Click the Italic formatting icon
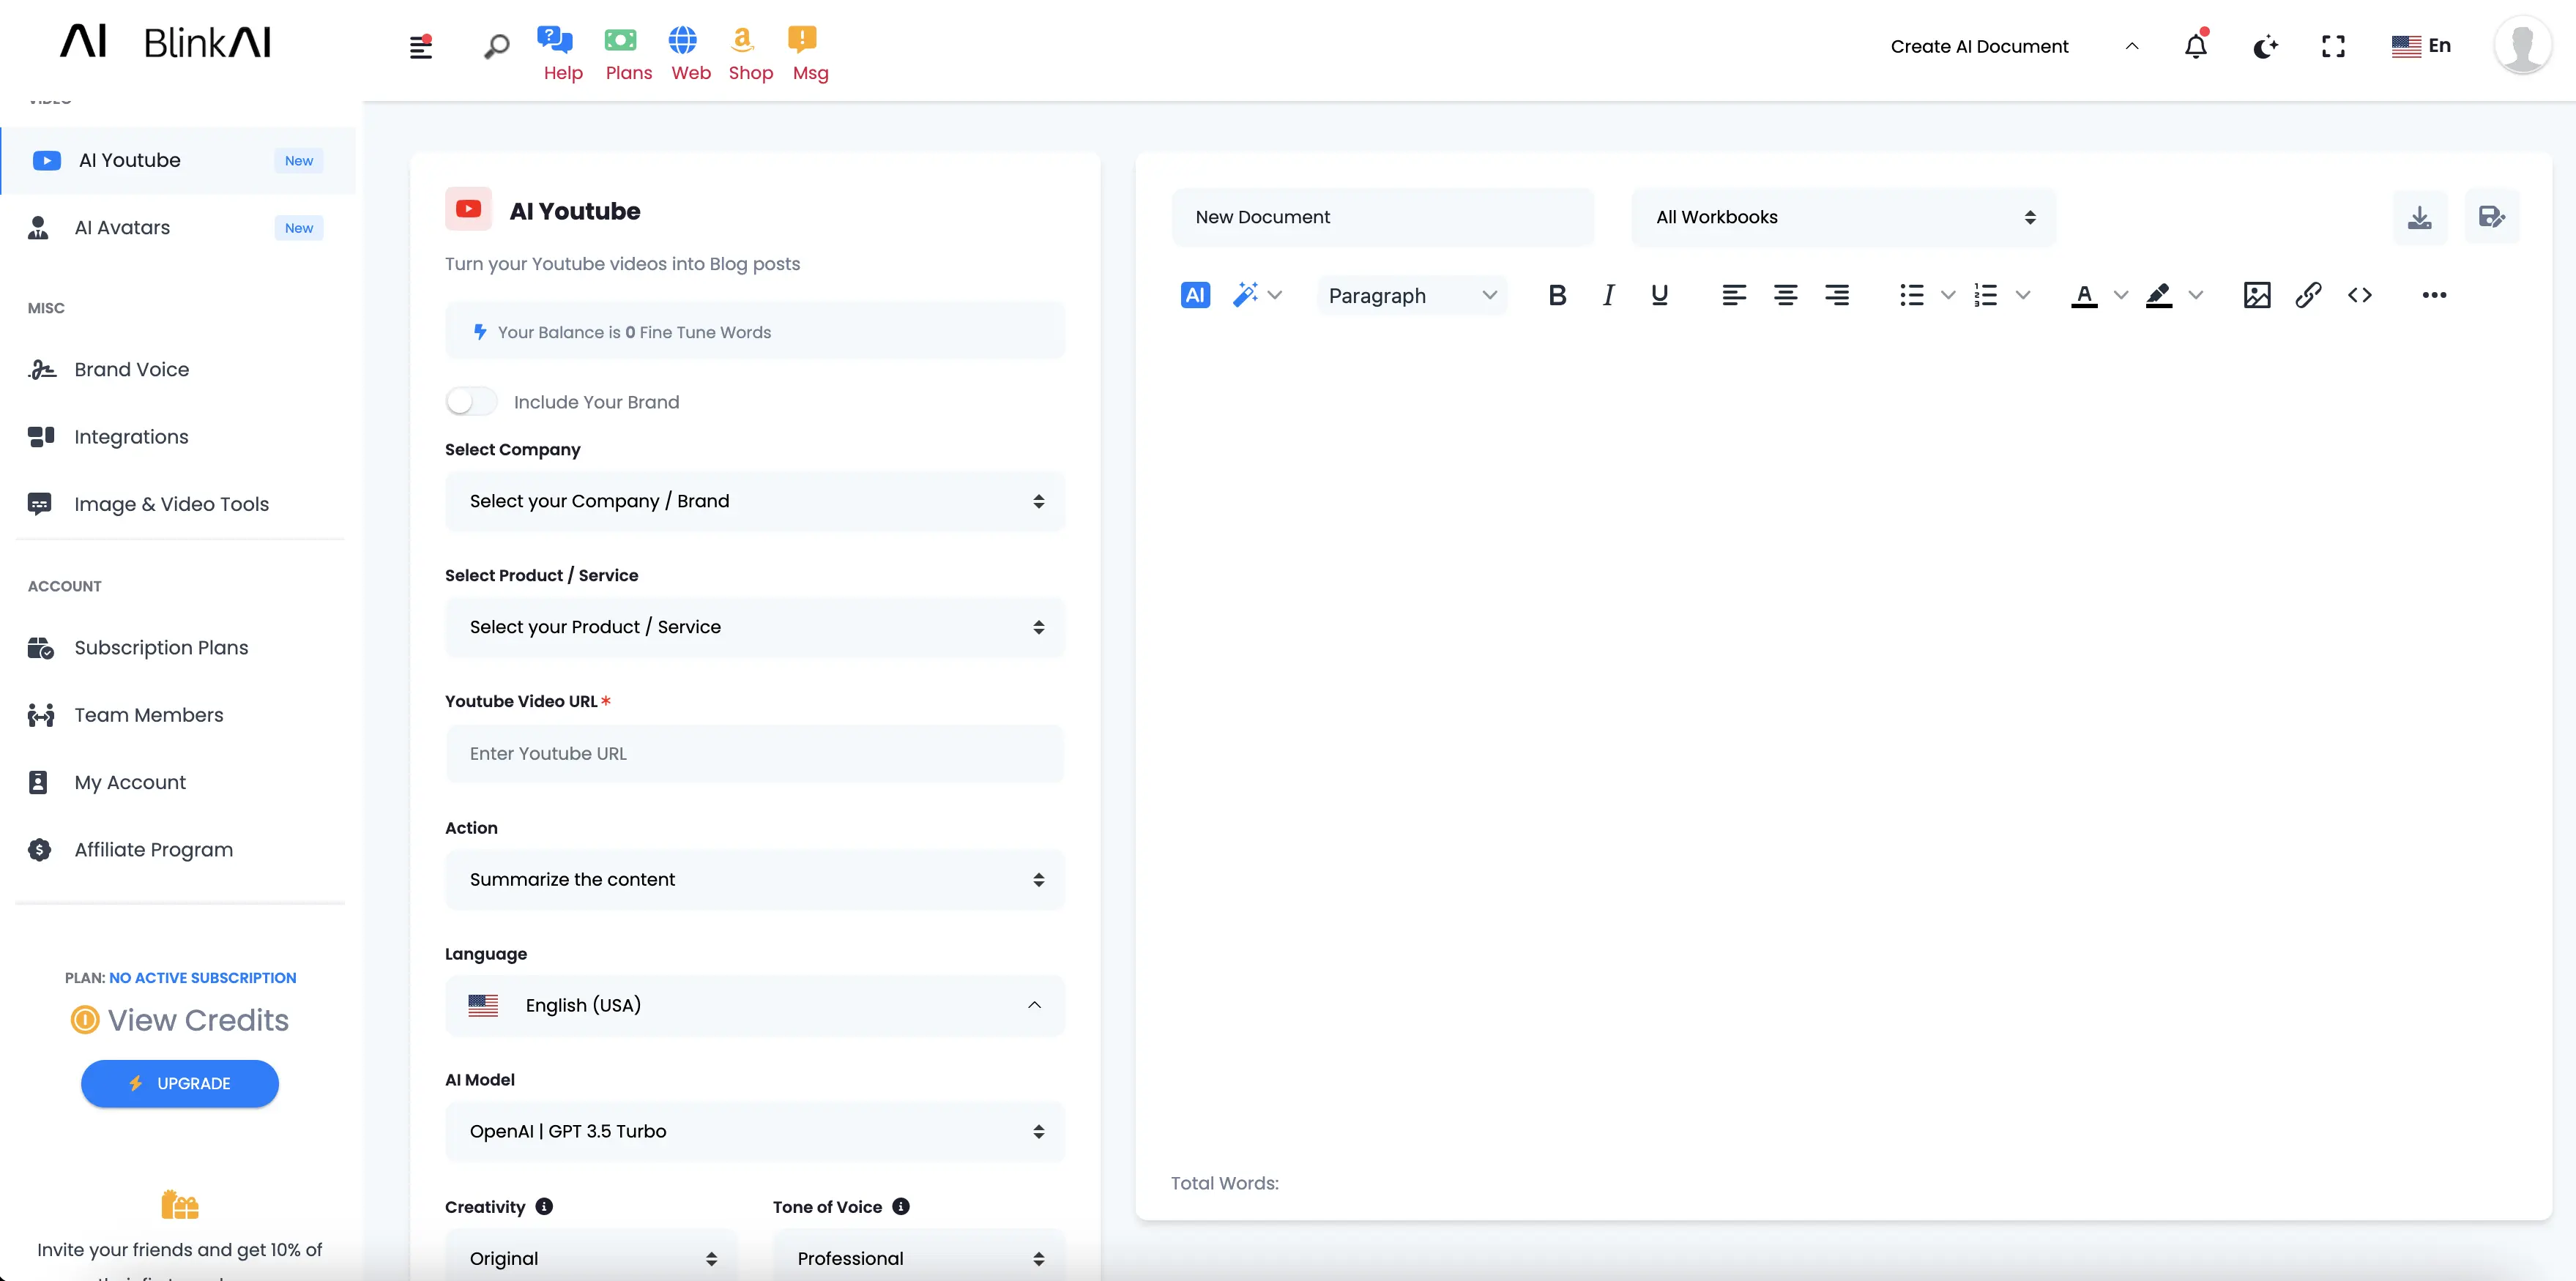Image resolution: width=2576 pixels, height=1281 pixels. (x=1608, y=295)
